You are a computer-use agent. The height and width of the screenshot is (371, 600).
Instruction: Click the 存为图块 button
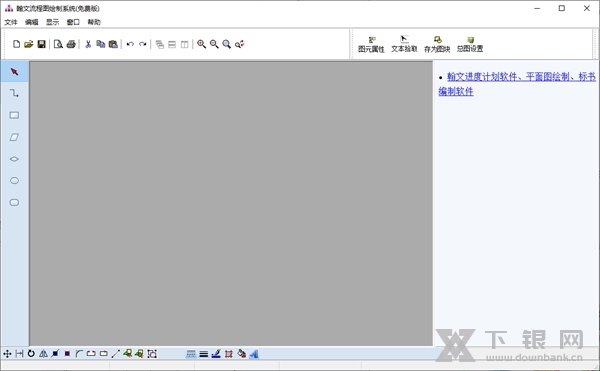click(x=437, y=44)
